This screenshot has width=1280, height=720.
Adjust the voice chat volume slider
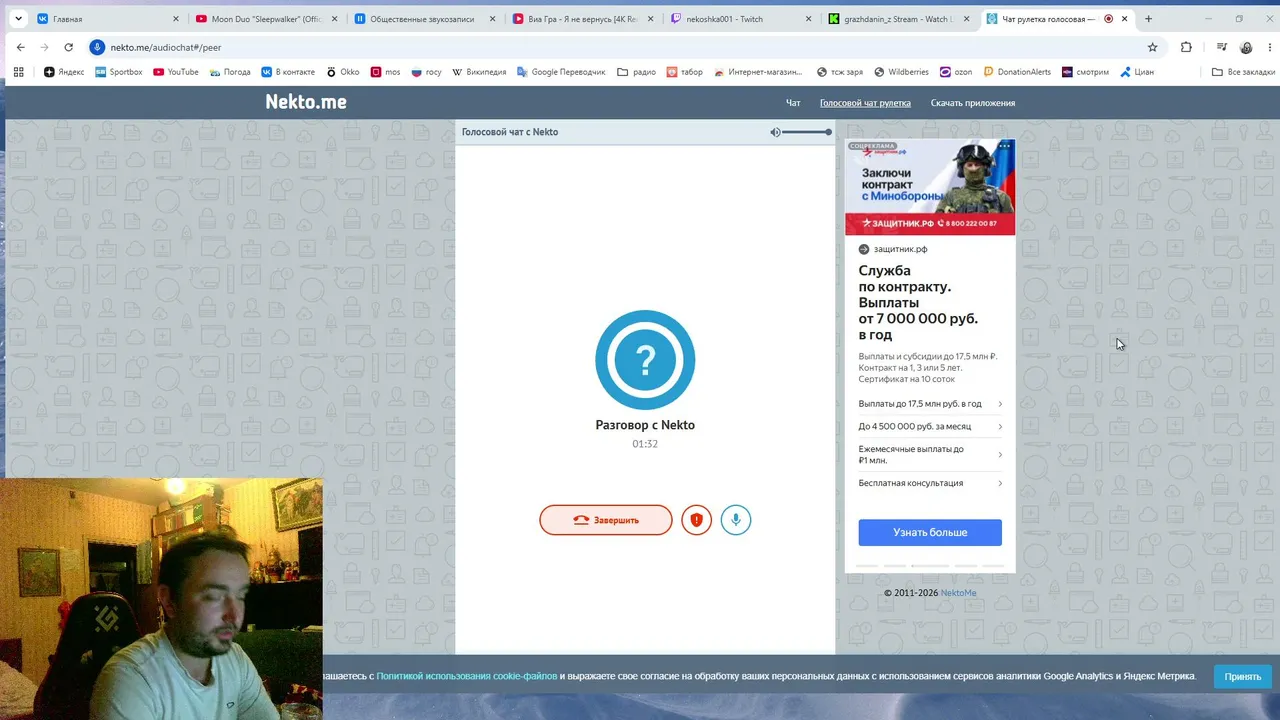[807, 132]
